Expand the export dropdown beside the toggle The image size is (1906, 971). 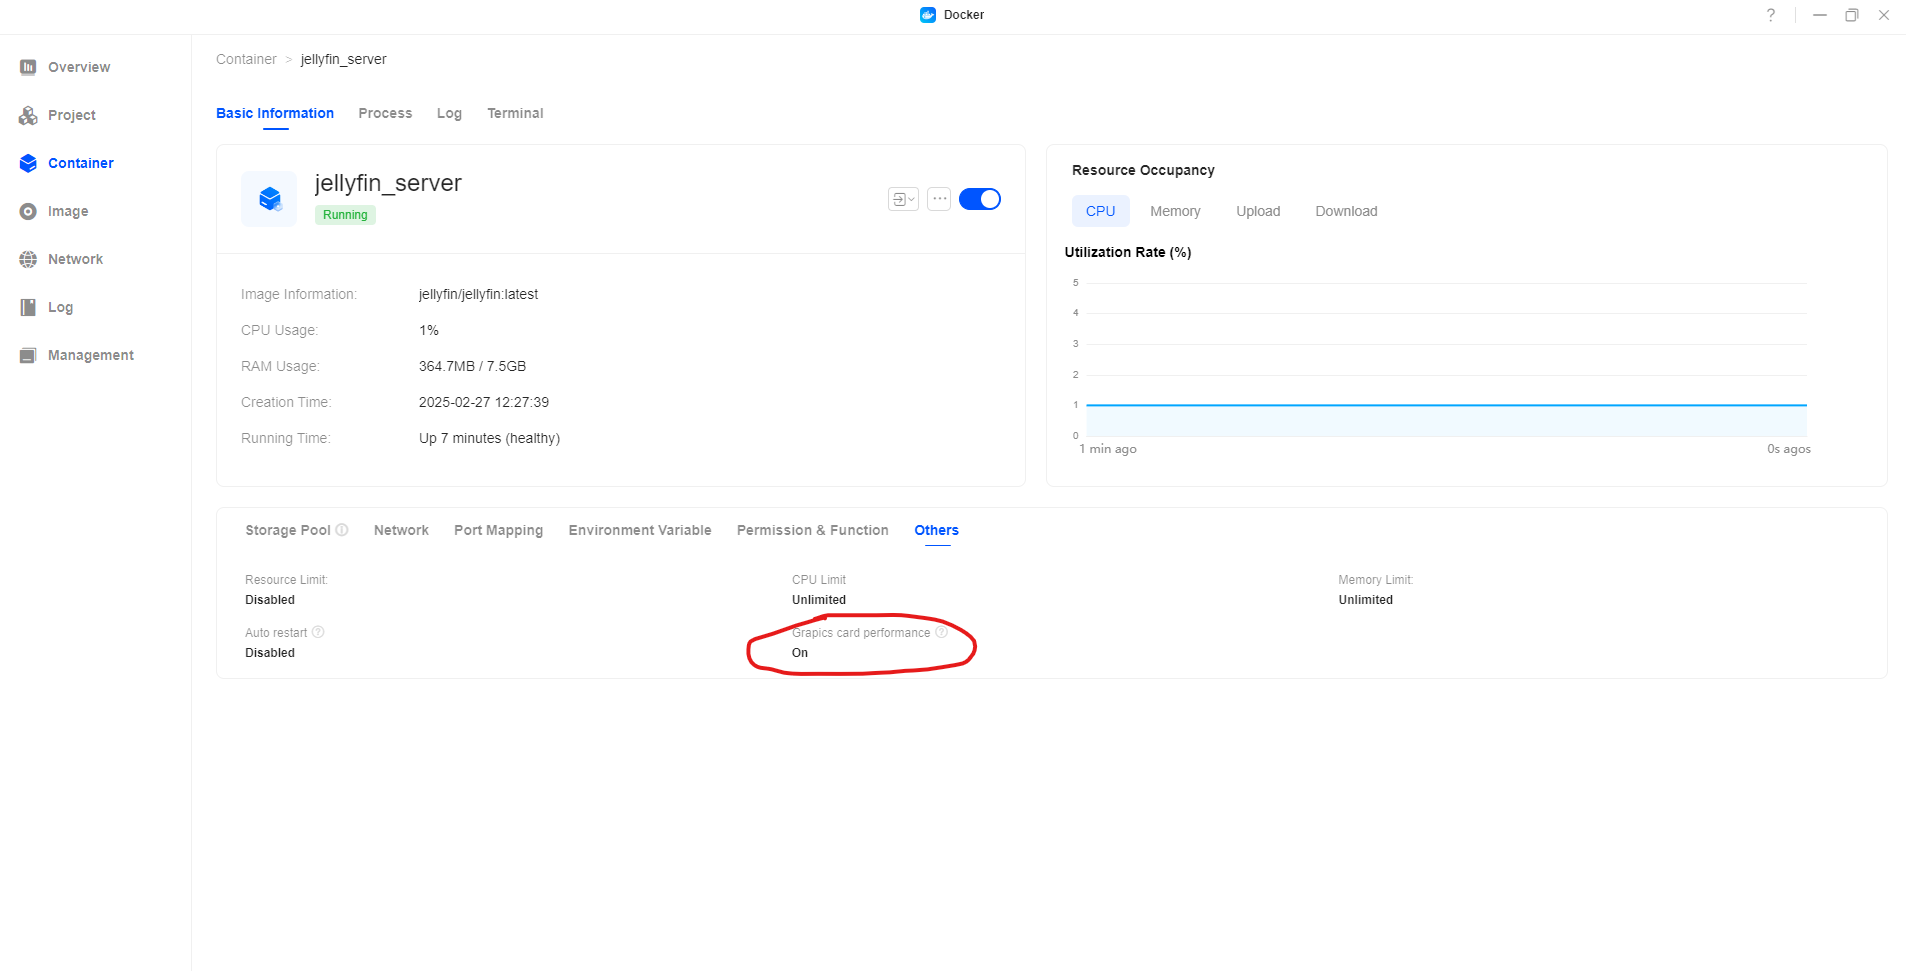903,199
